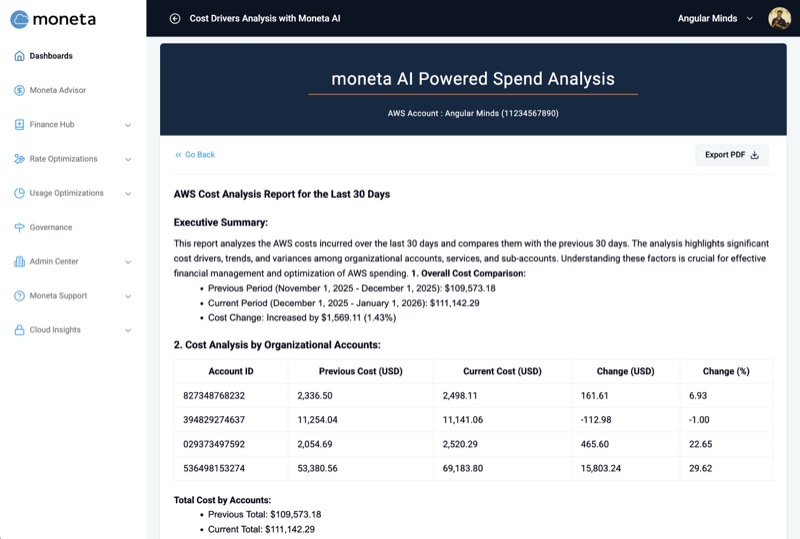Screen dimensions: 800x539
Task: Click the Governance signpost icon
Action: [x=19, y=227]
